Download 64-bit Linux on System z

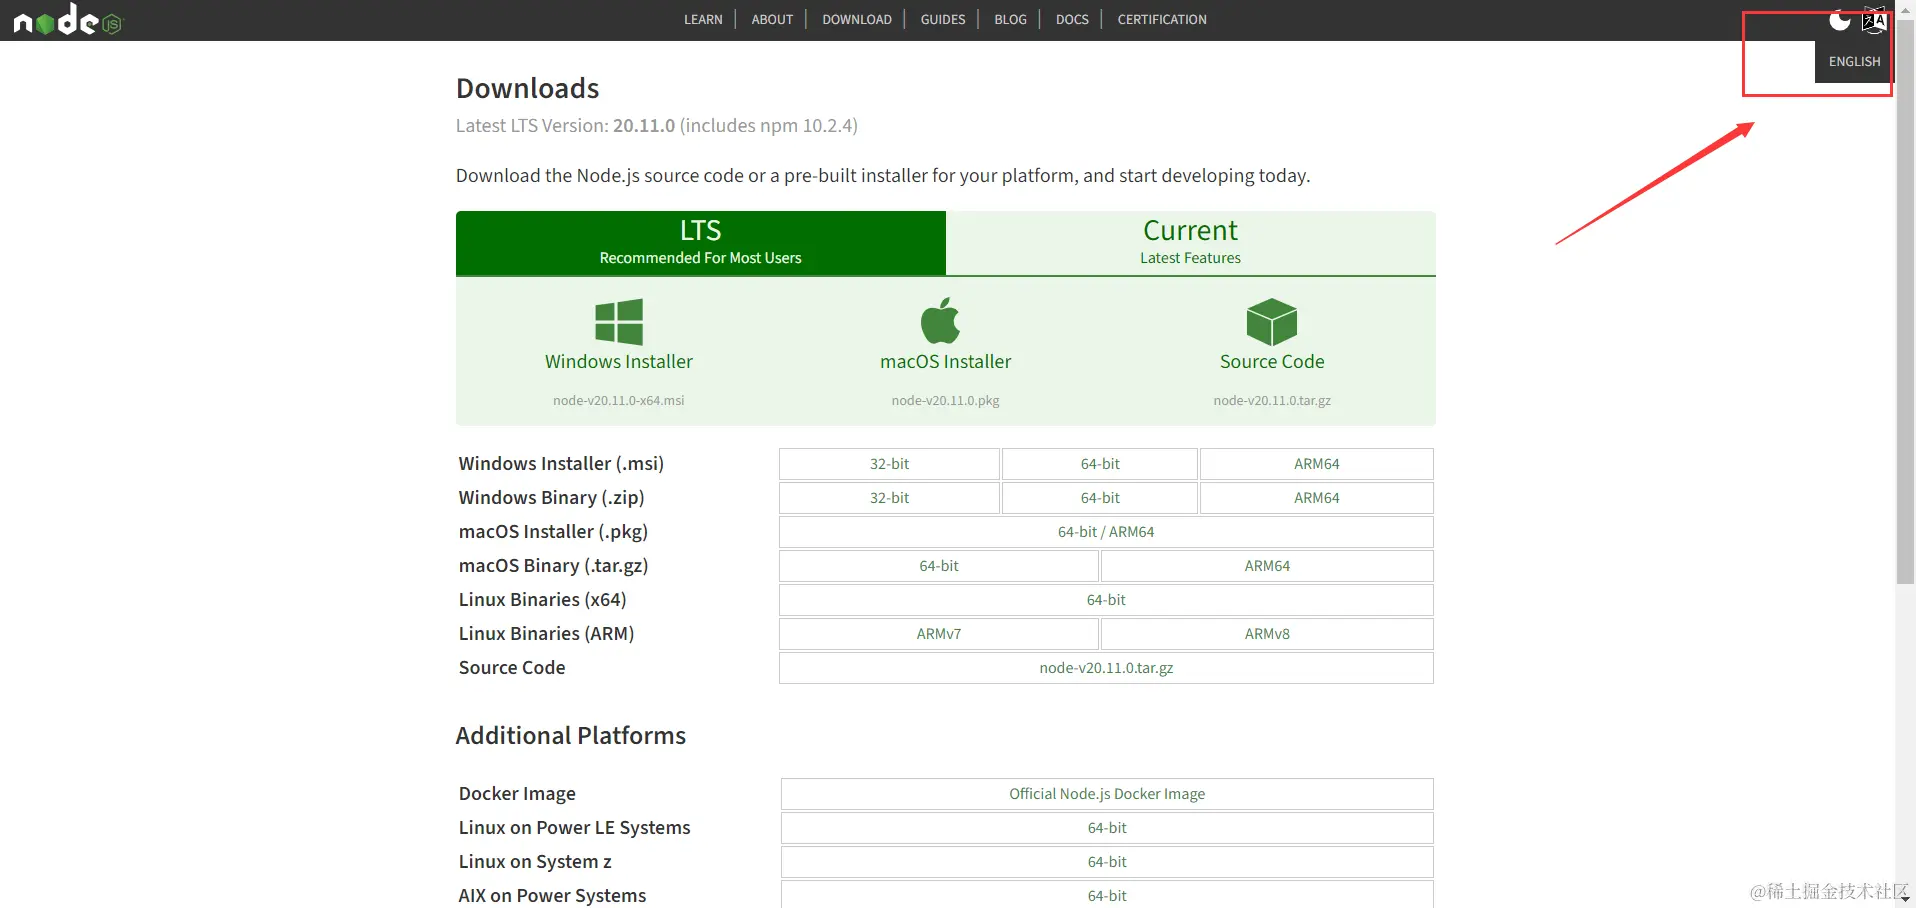pos(1107,862)
